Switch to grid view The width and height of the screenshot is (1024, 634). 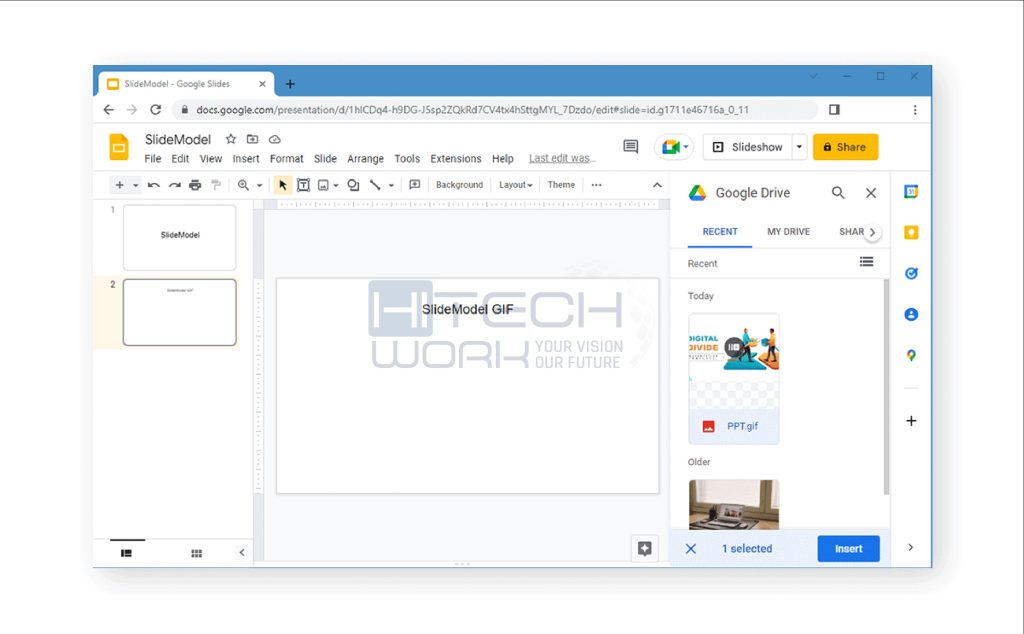coord(197,553)
